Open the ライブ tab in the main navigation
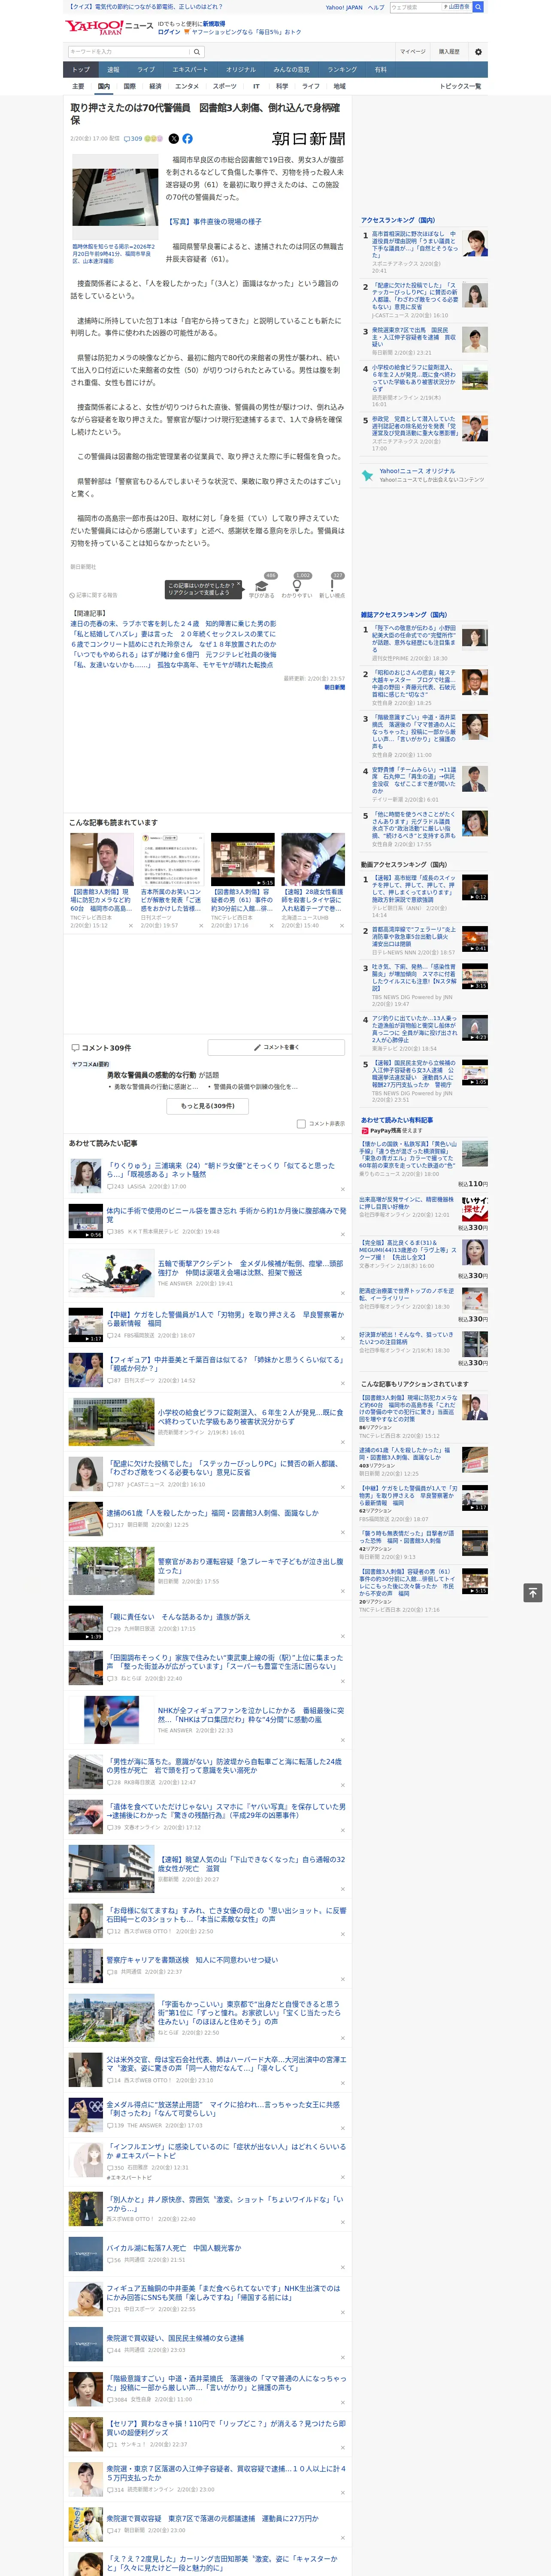Viewport: 551px width, 2576px height. pyautogui.click(x=146, y=70)
